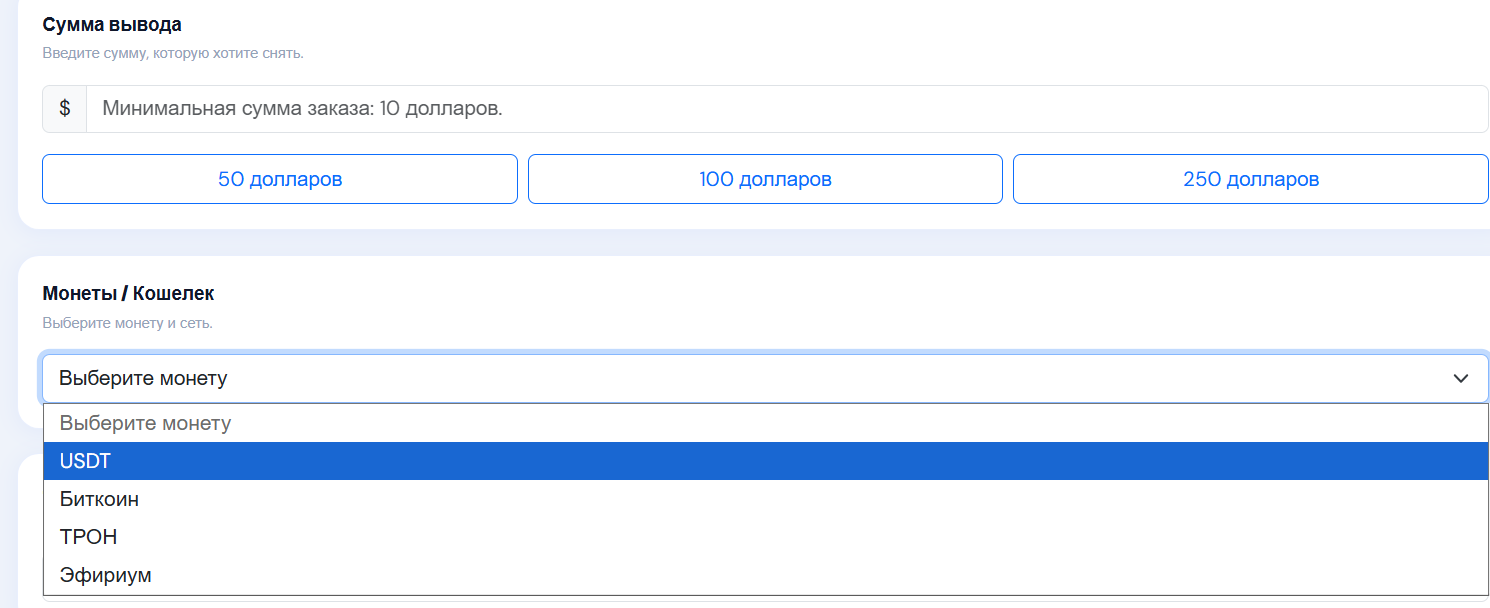Choose the 50 долларов preset amount

(x=280, y=179)
